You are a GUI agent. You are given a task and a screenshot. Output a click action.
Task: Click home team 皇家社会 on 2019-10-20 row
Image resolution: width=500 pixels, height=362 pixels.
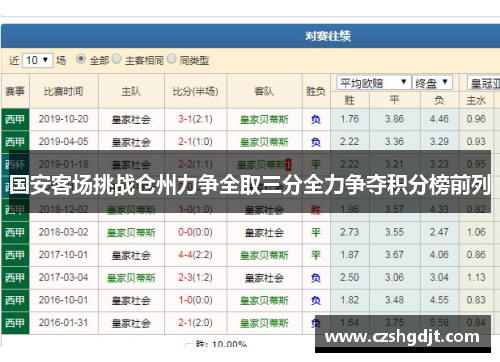[131, 119]
